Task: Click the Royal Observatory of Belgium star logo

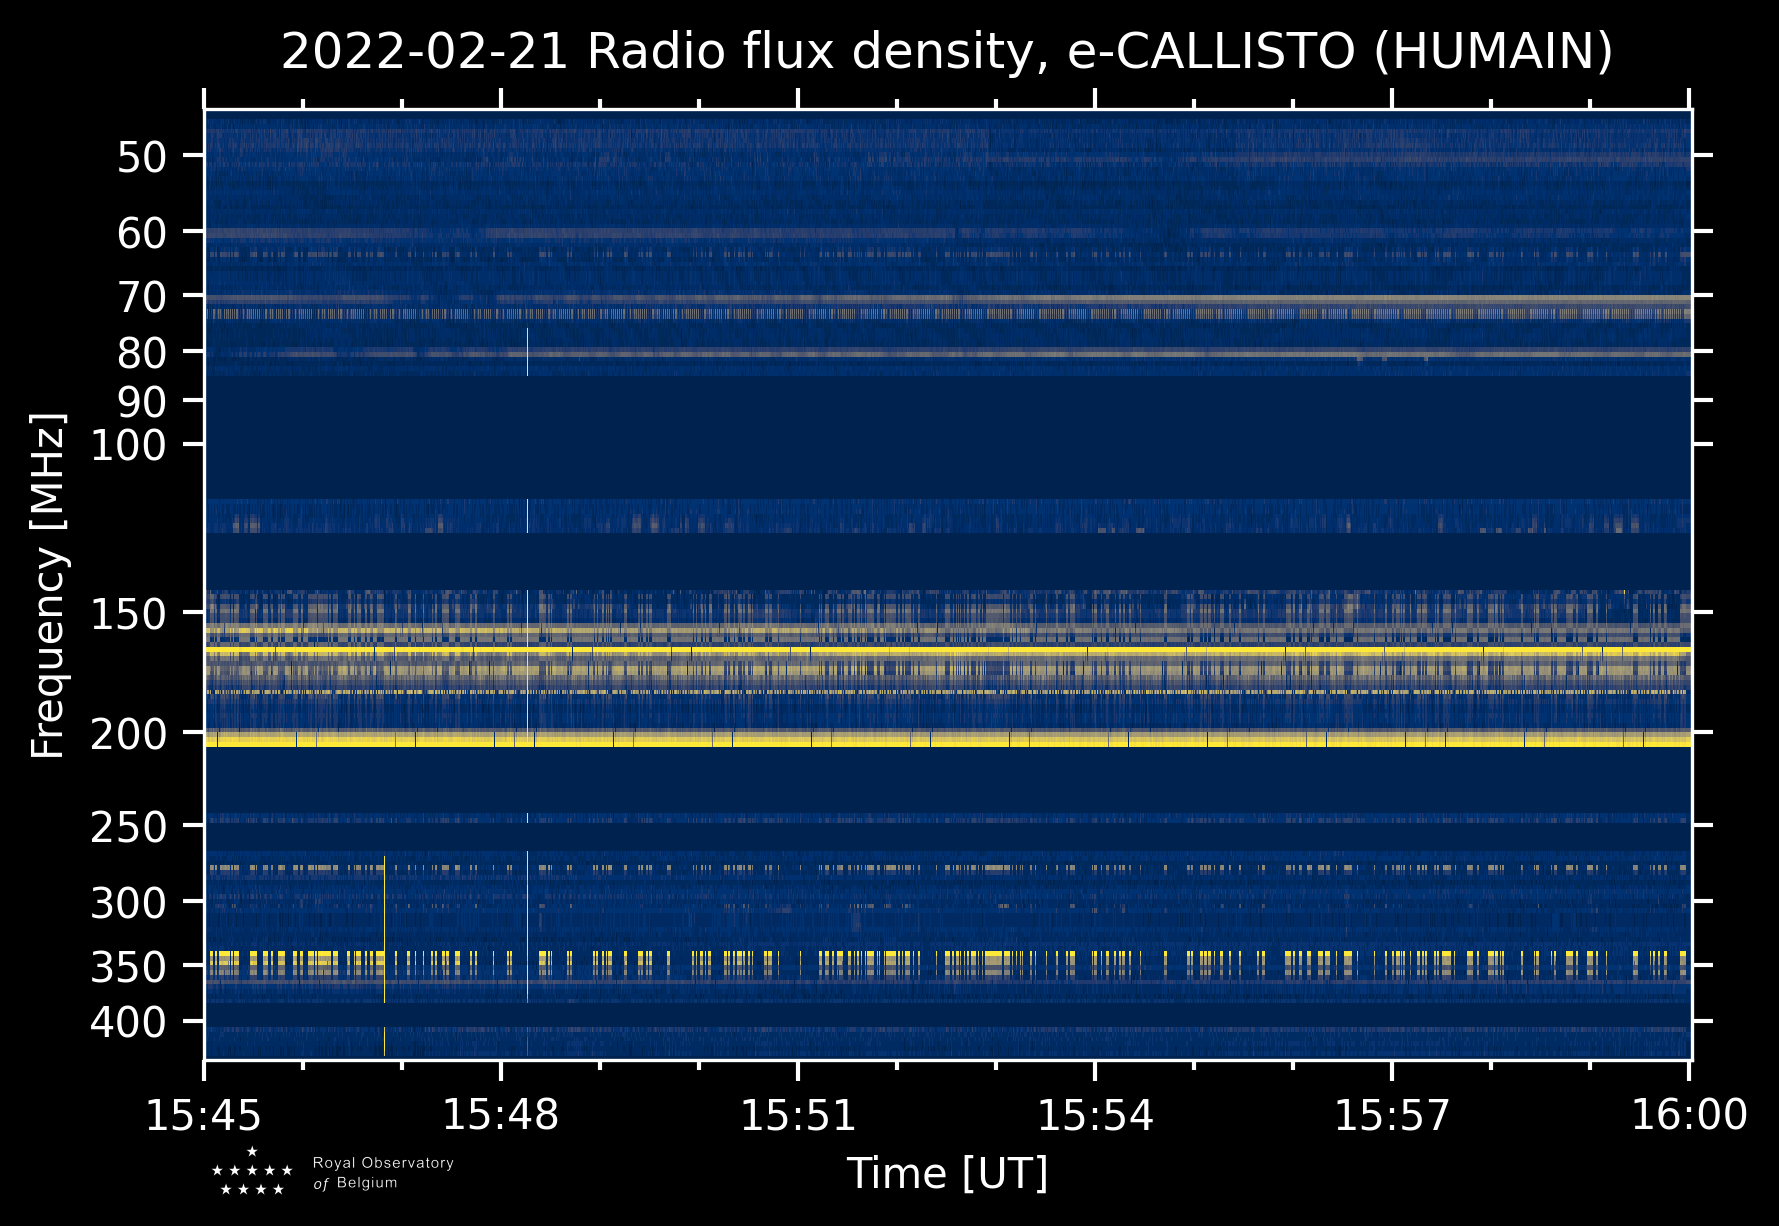Action: [x=252, y=1172]
